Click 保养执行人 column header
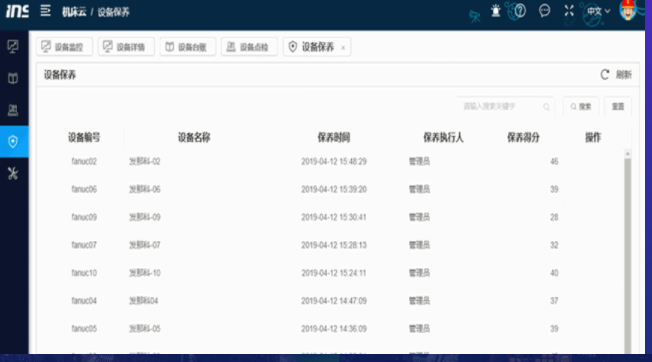 [x=443, y=138]
